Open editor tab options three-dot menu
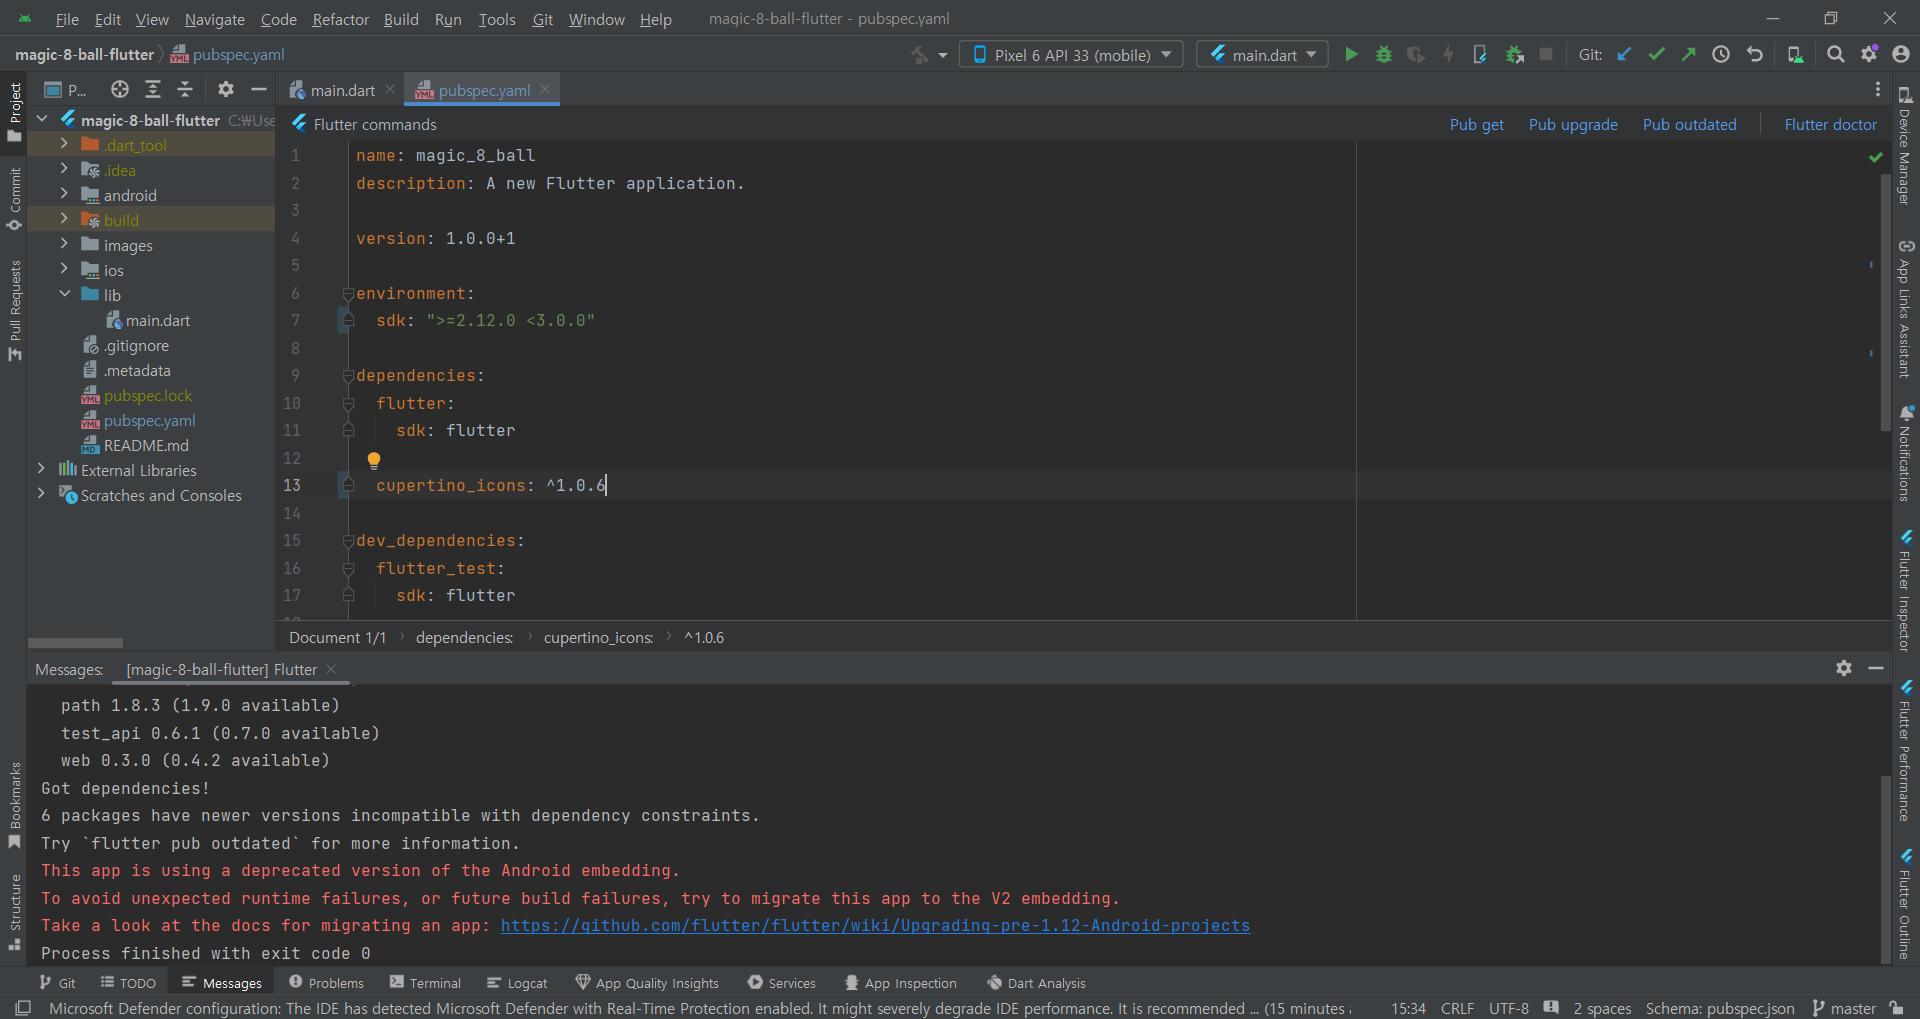This screenshot has width=1920, height=1019. click(1878, 89)
